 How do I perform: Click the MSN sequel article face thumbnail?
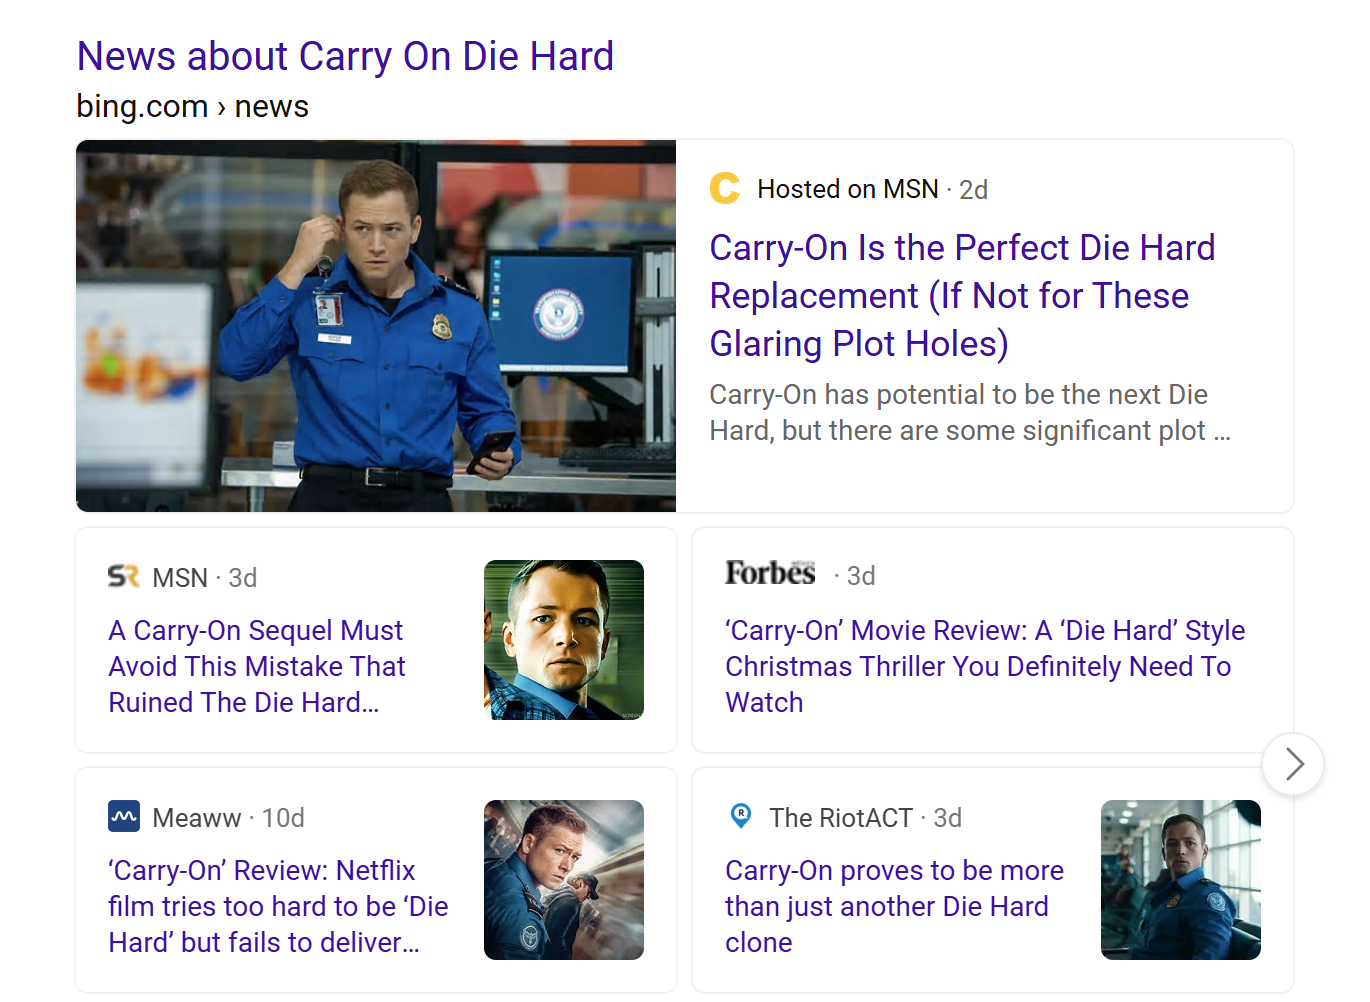tap(563, 640)
